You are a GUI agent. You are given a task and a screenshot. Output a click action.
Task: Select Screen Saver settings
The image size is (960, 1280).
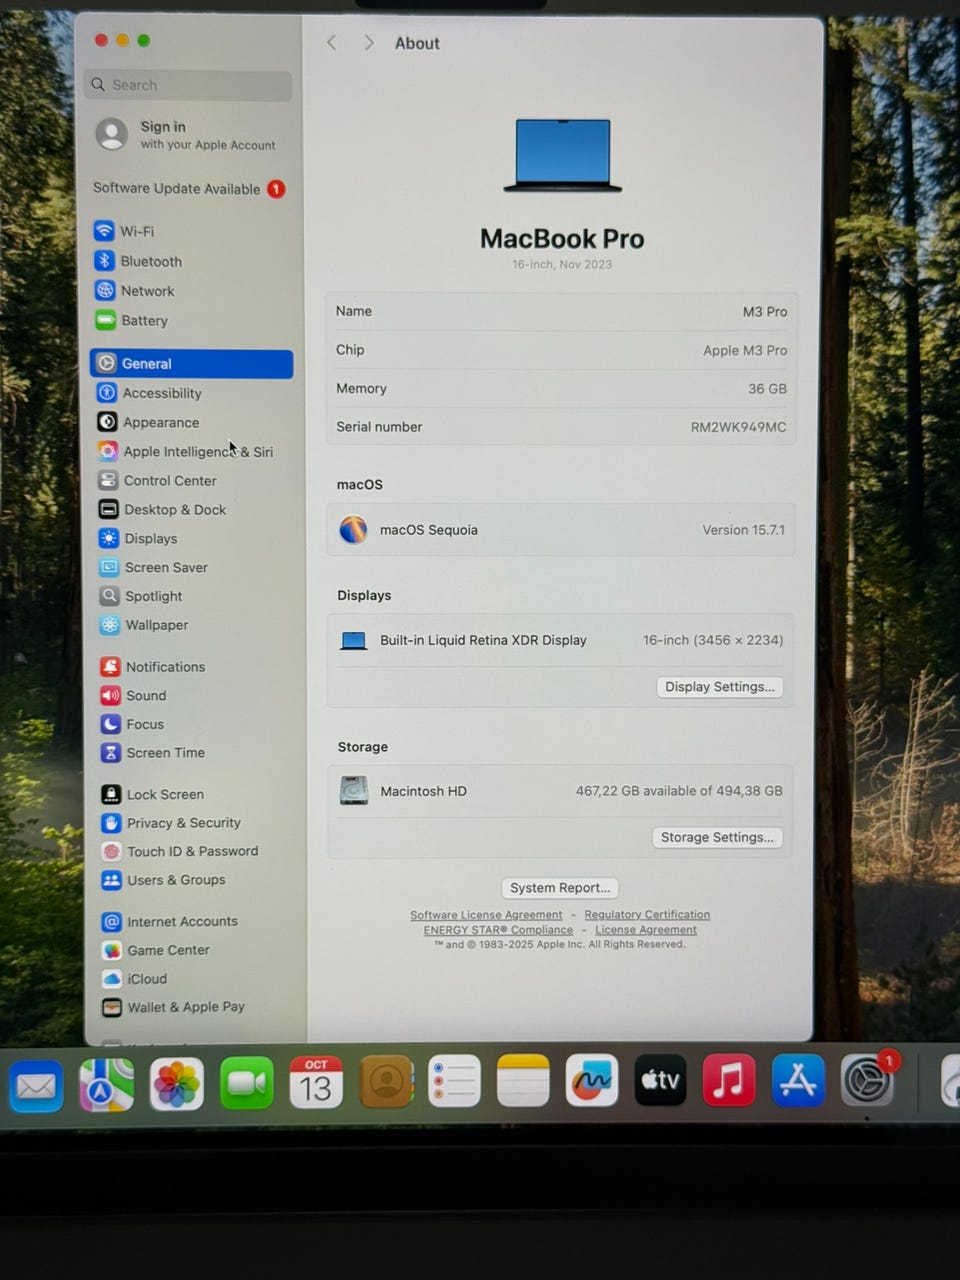154,567
